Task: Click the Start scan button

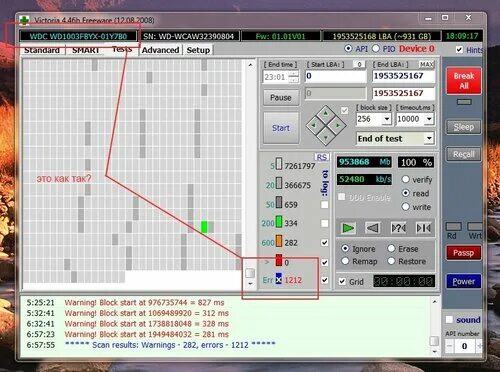Action: click(281, 128)
